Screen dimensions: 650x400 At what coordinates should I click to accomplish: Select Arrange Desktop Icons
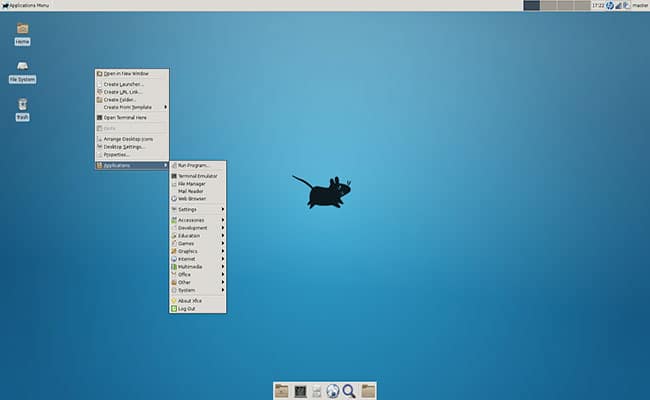(x=132, y=139)
